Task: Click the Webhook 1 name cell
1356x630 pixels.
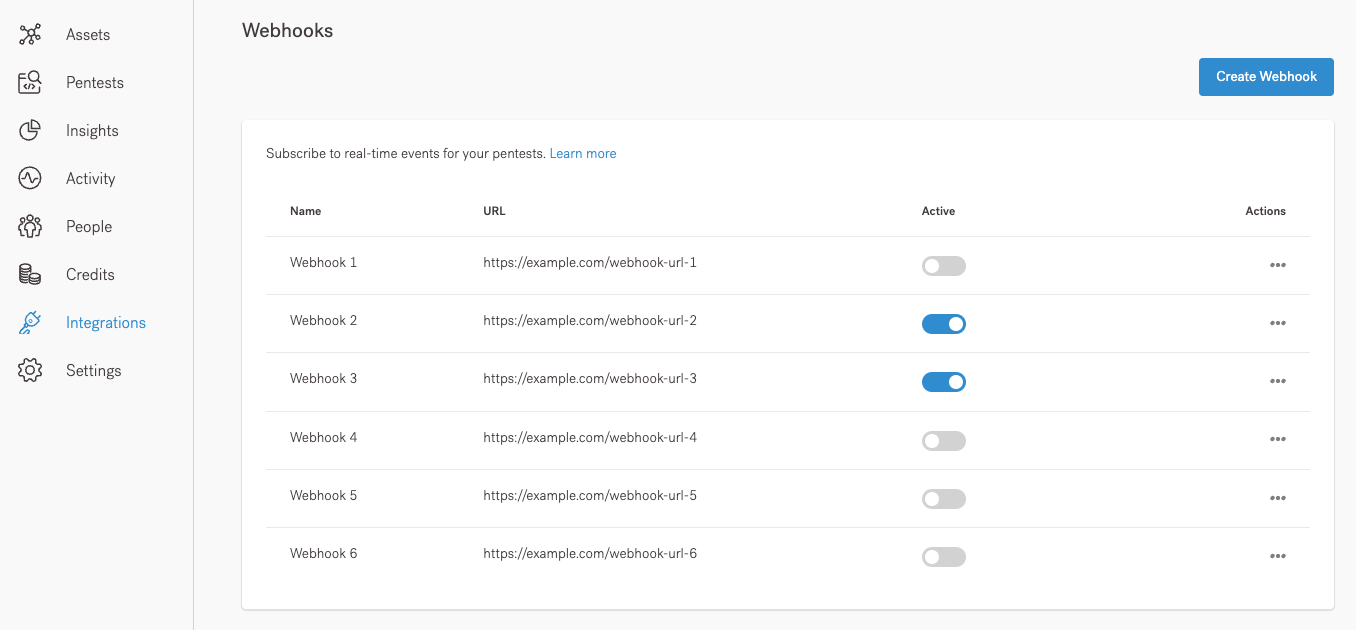Action: pos(323,263)
